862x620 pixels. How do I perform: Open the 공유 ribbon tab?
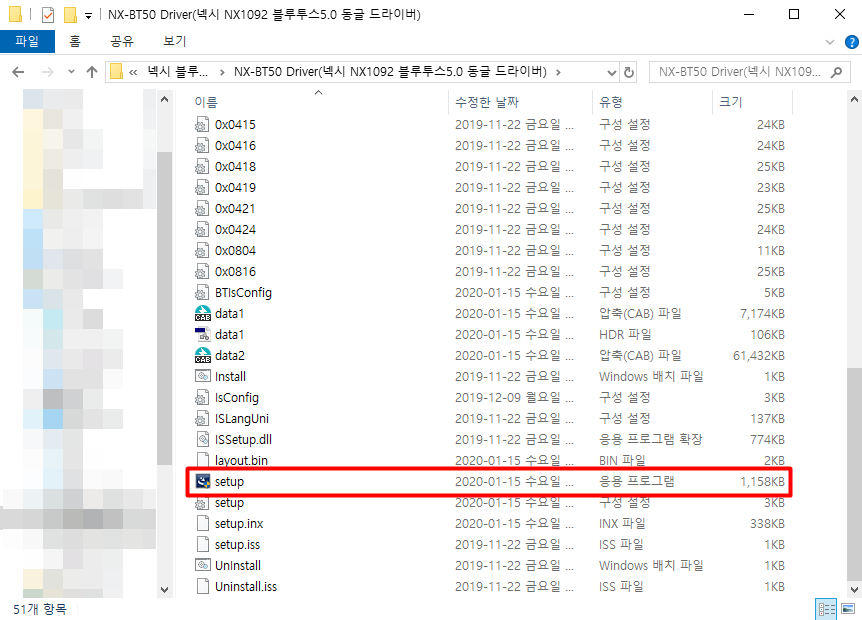(122, 41)
